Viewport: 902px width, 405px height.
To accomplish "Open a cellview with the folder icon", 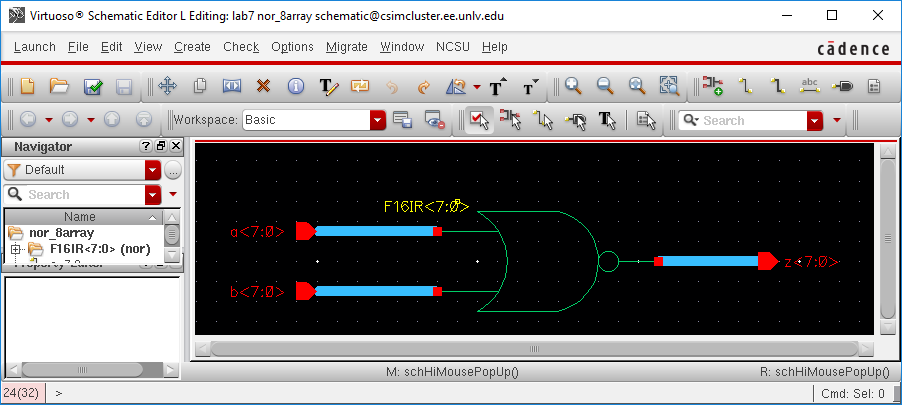I will pos(59,87).
